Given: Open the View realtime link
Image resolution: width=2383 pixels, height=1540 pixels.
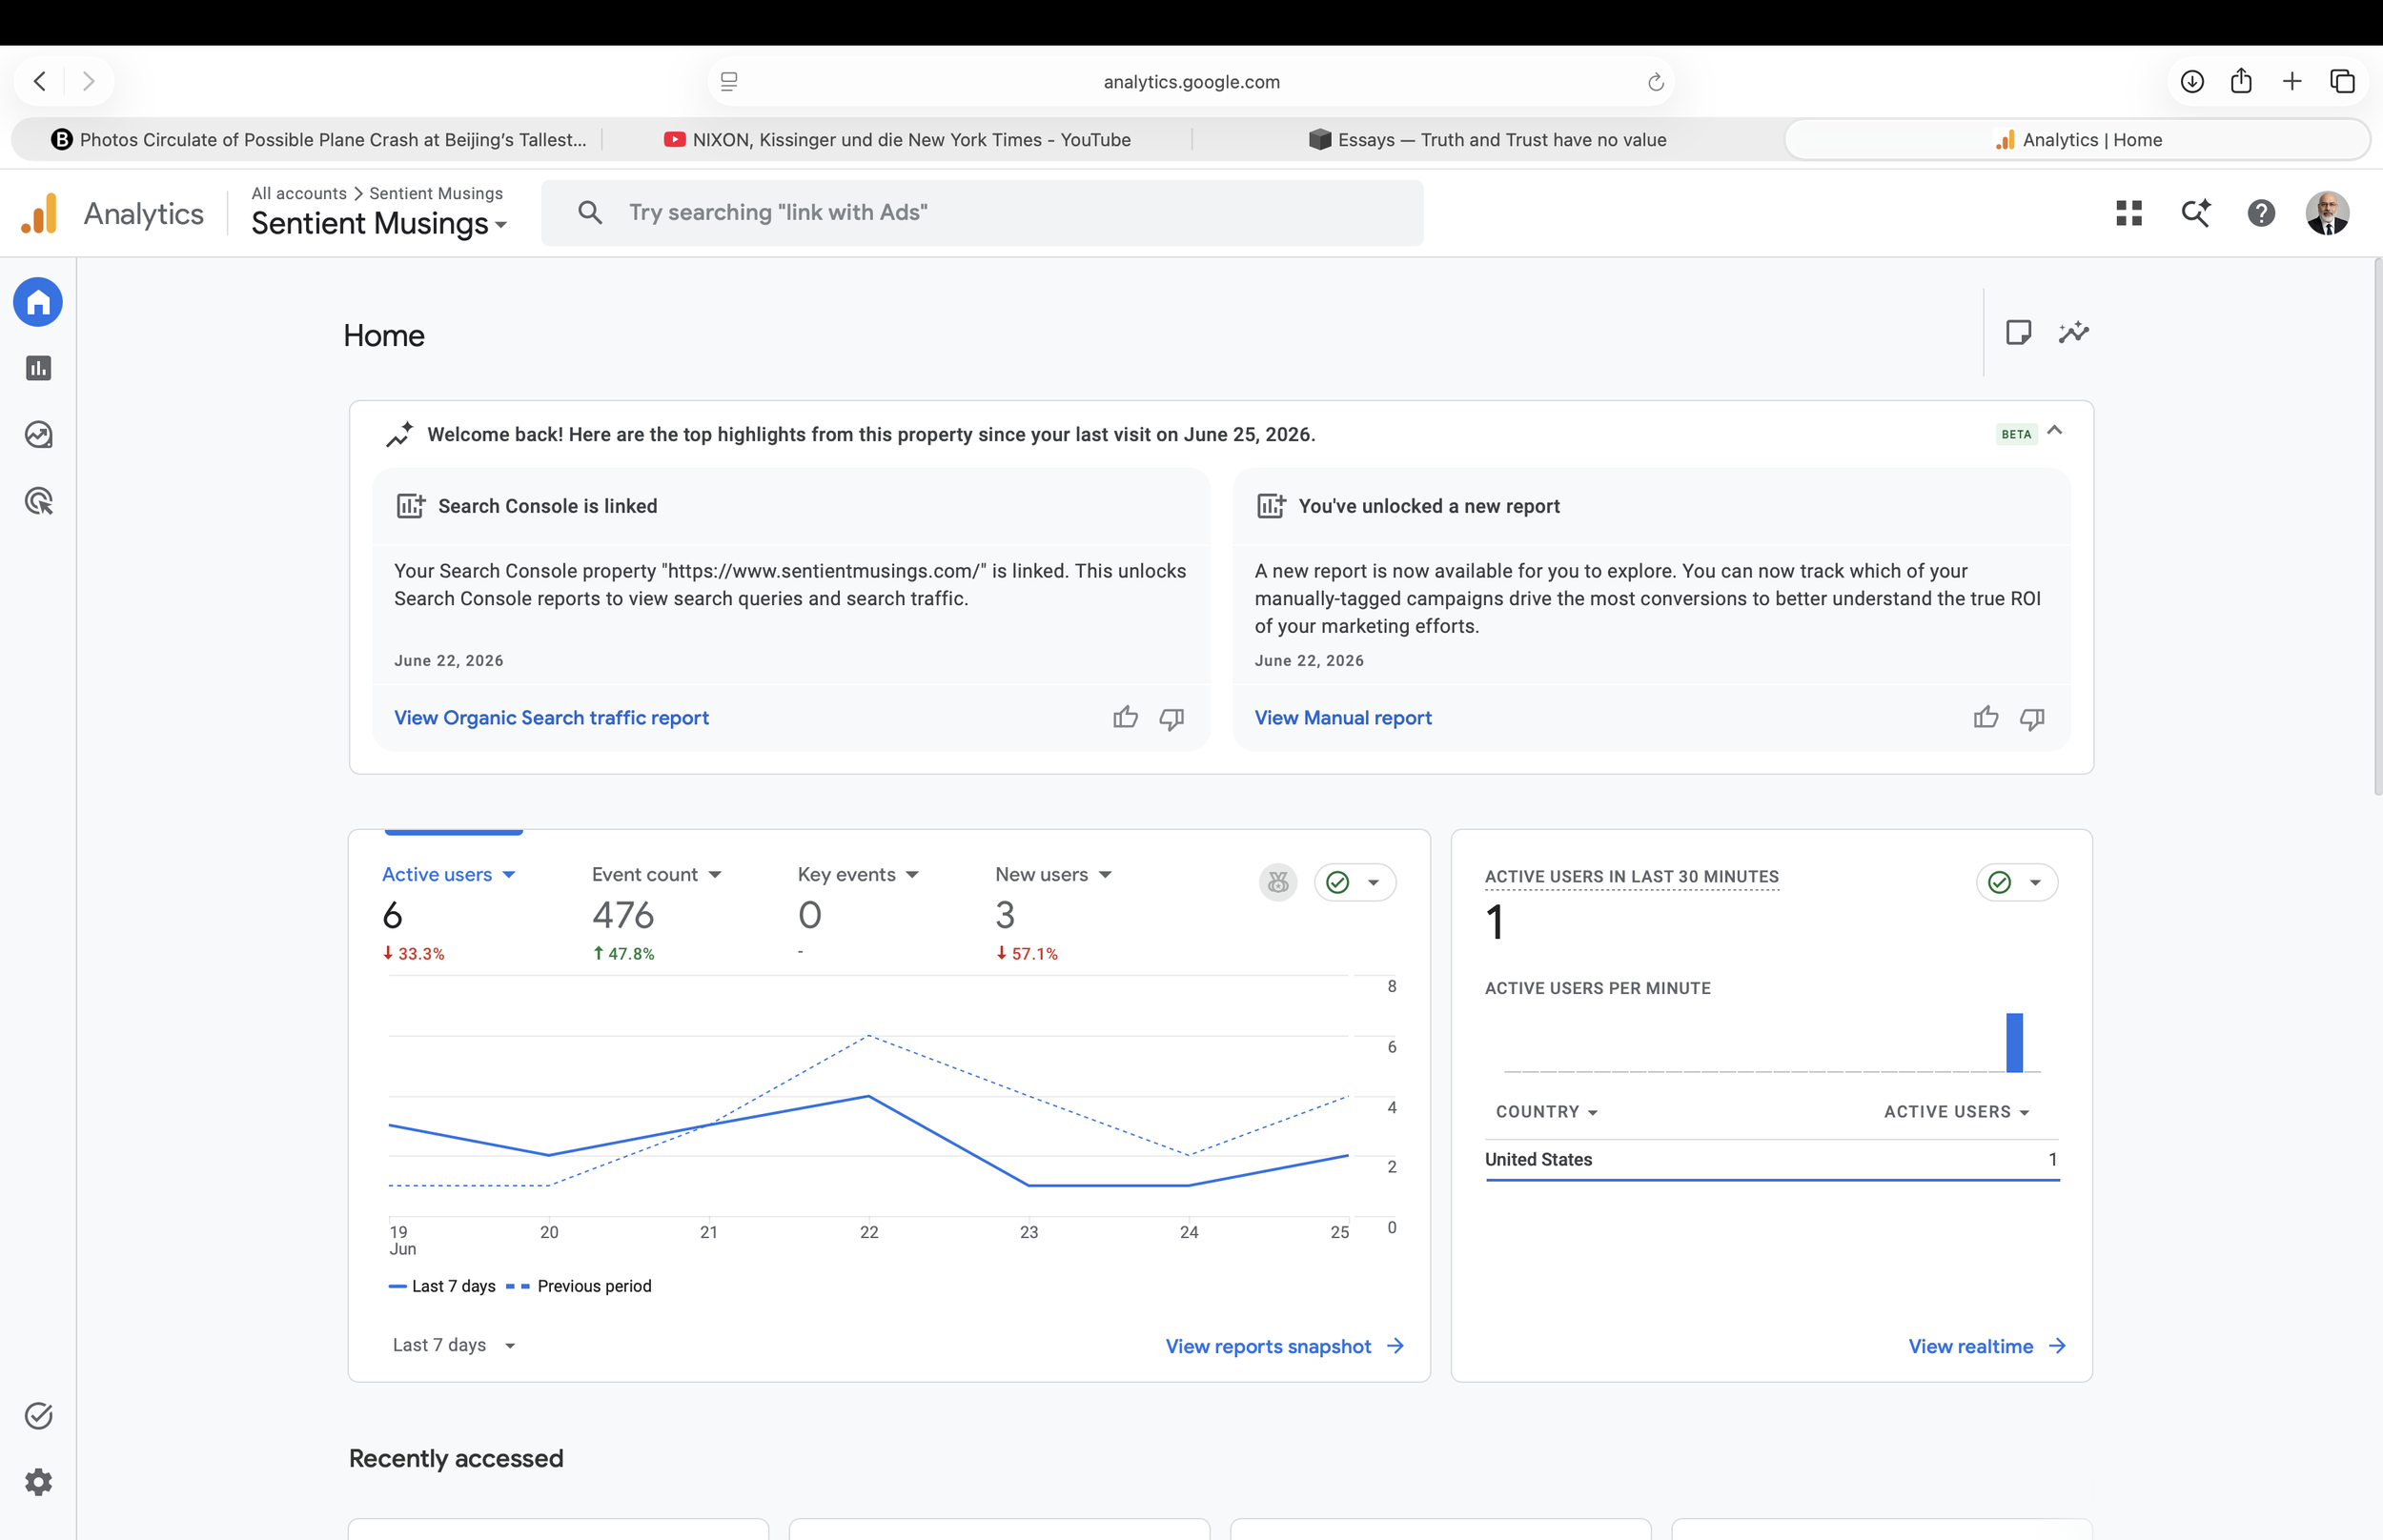Looking at the screenshot, I should 1987,1346.
